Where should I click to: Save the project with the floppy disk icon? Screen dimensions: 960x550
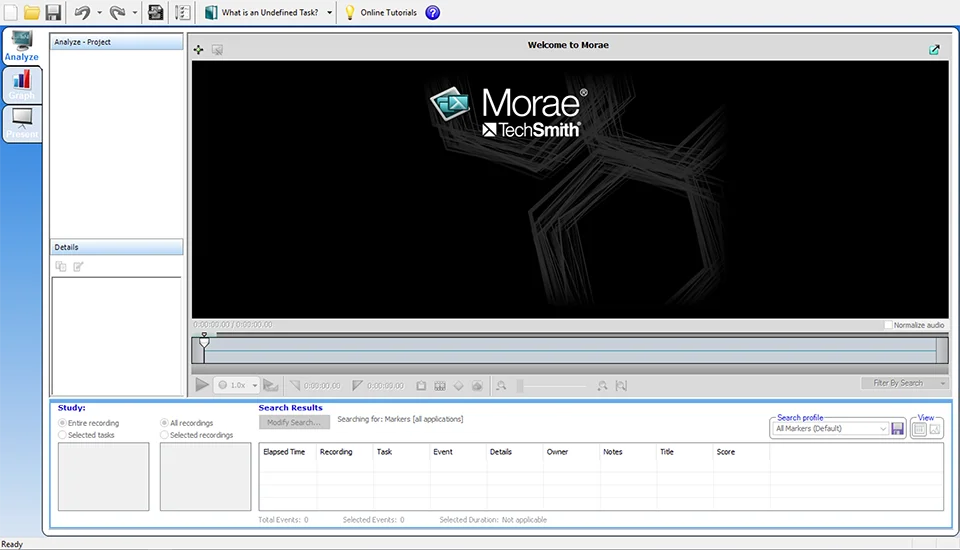53,13
